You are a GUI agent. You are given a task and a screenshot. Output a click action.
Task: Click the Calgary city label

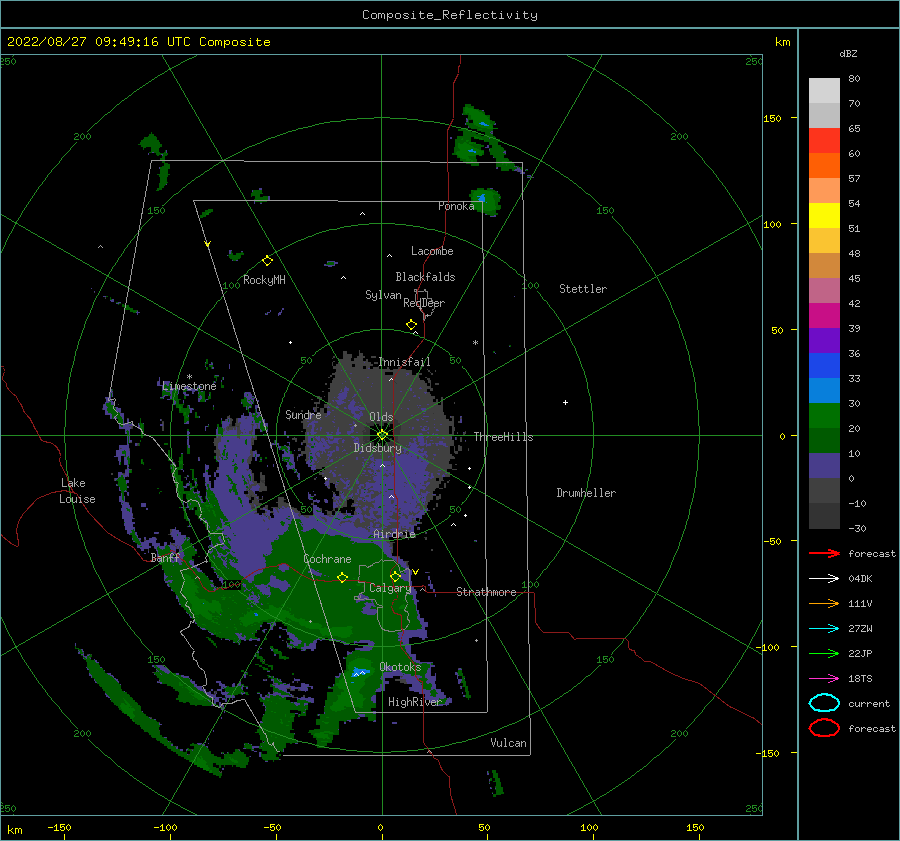click(x=390, y=588)
